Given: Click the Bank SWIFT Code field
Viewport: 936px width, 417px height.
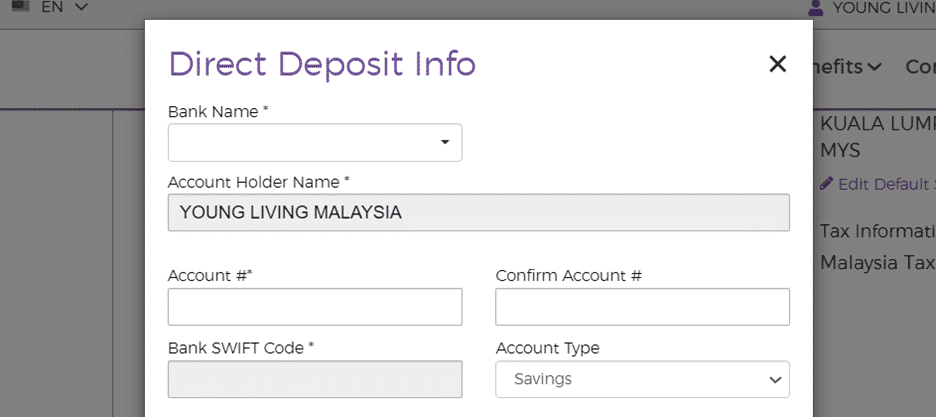Looking at the screenshot, I should pyautogui.click(x=314, y=380).
